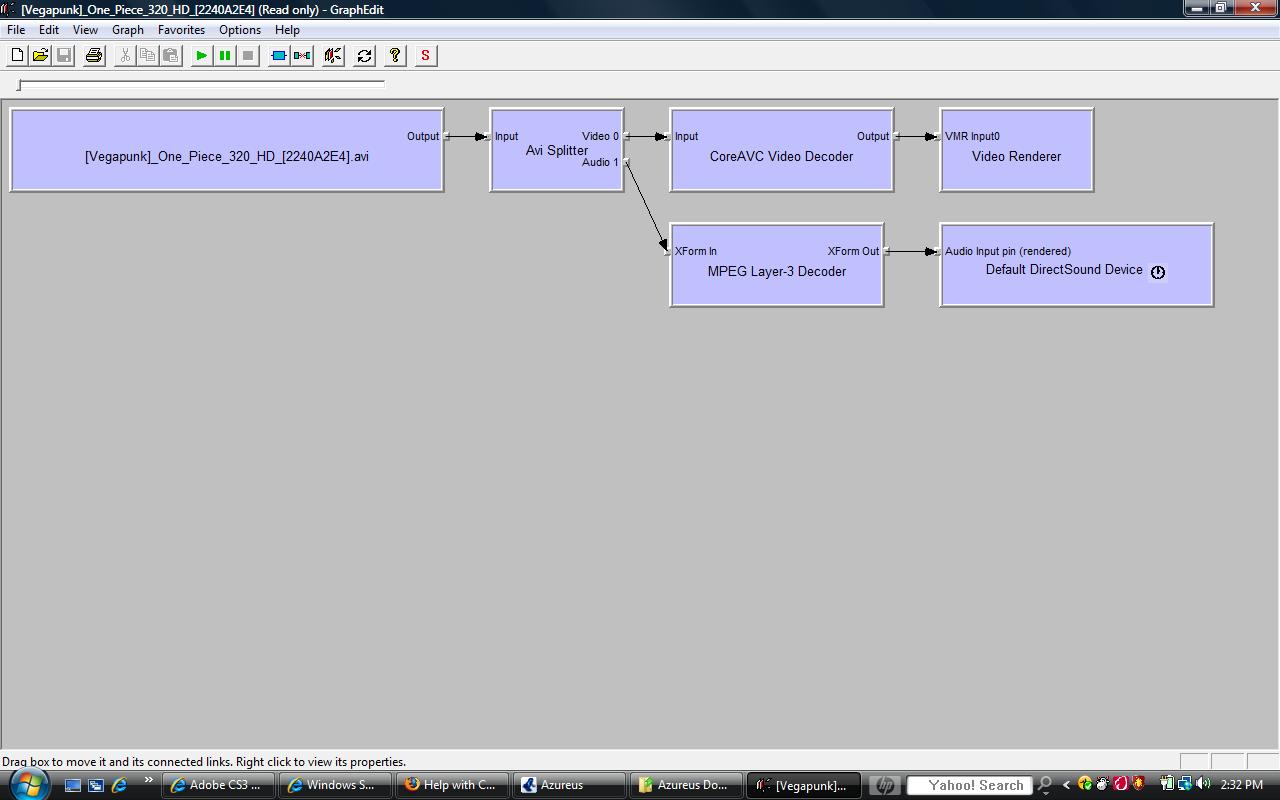
Task: Open the File menu
Action: tap(16, 30)
